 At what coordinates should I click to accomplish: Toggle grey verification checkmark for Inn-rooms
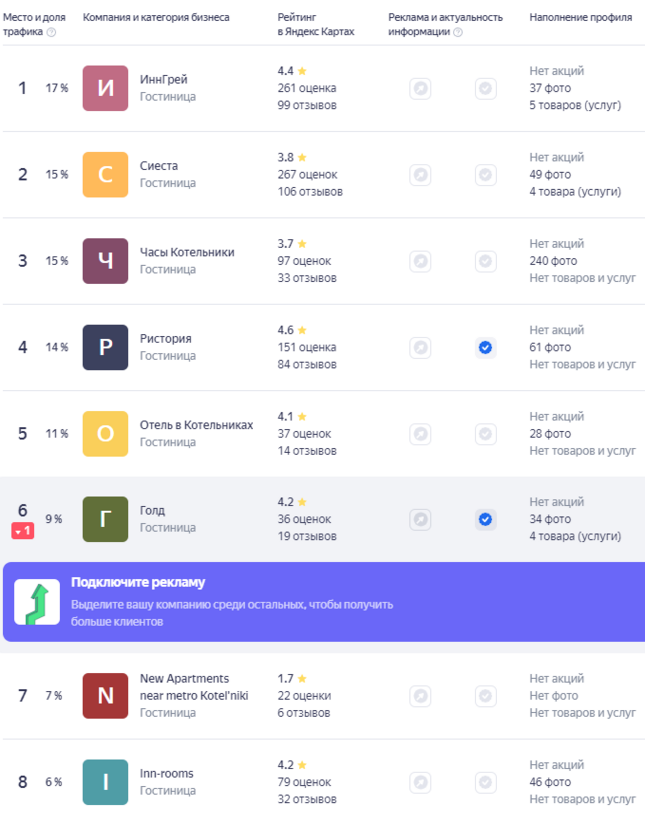coord(486,782)
